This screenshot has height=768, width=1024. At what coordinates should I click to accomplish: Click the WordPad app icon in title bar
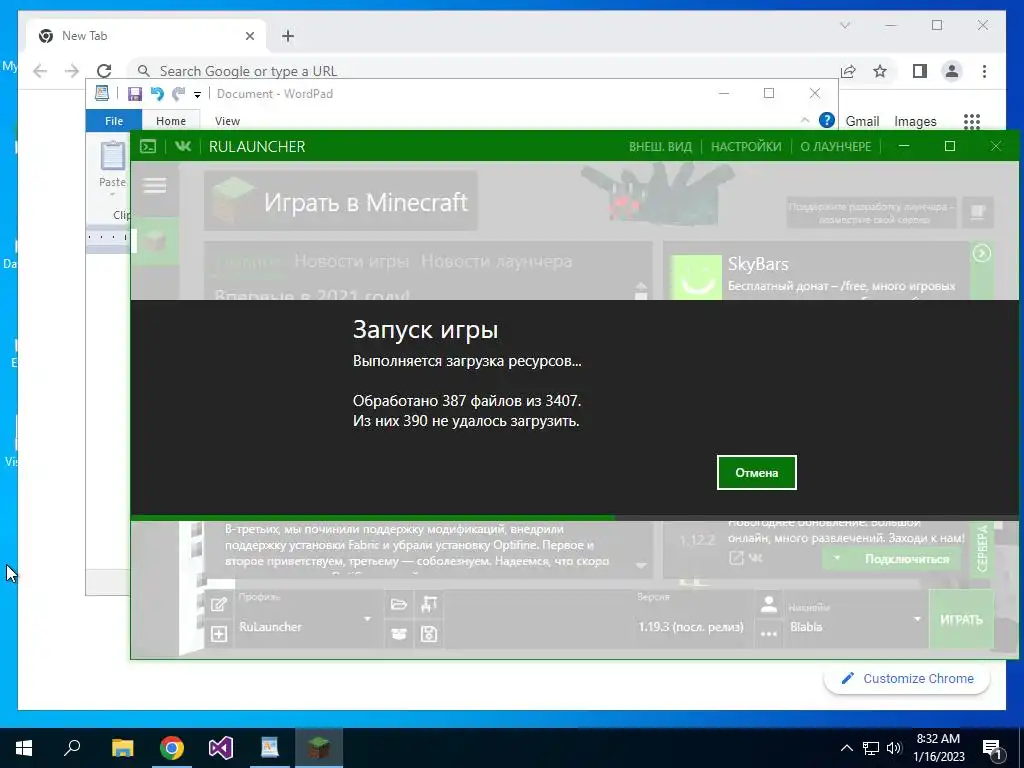(102, 93)
